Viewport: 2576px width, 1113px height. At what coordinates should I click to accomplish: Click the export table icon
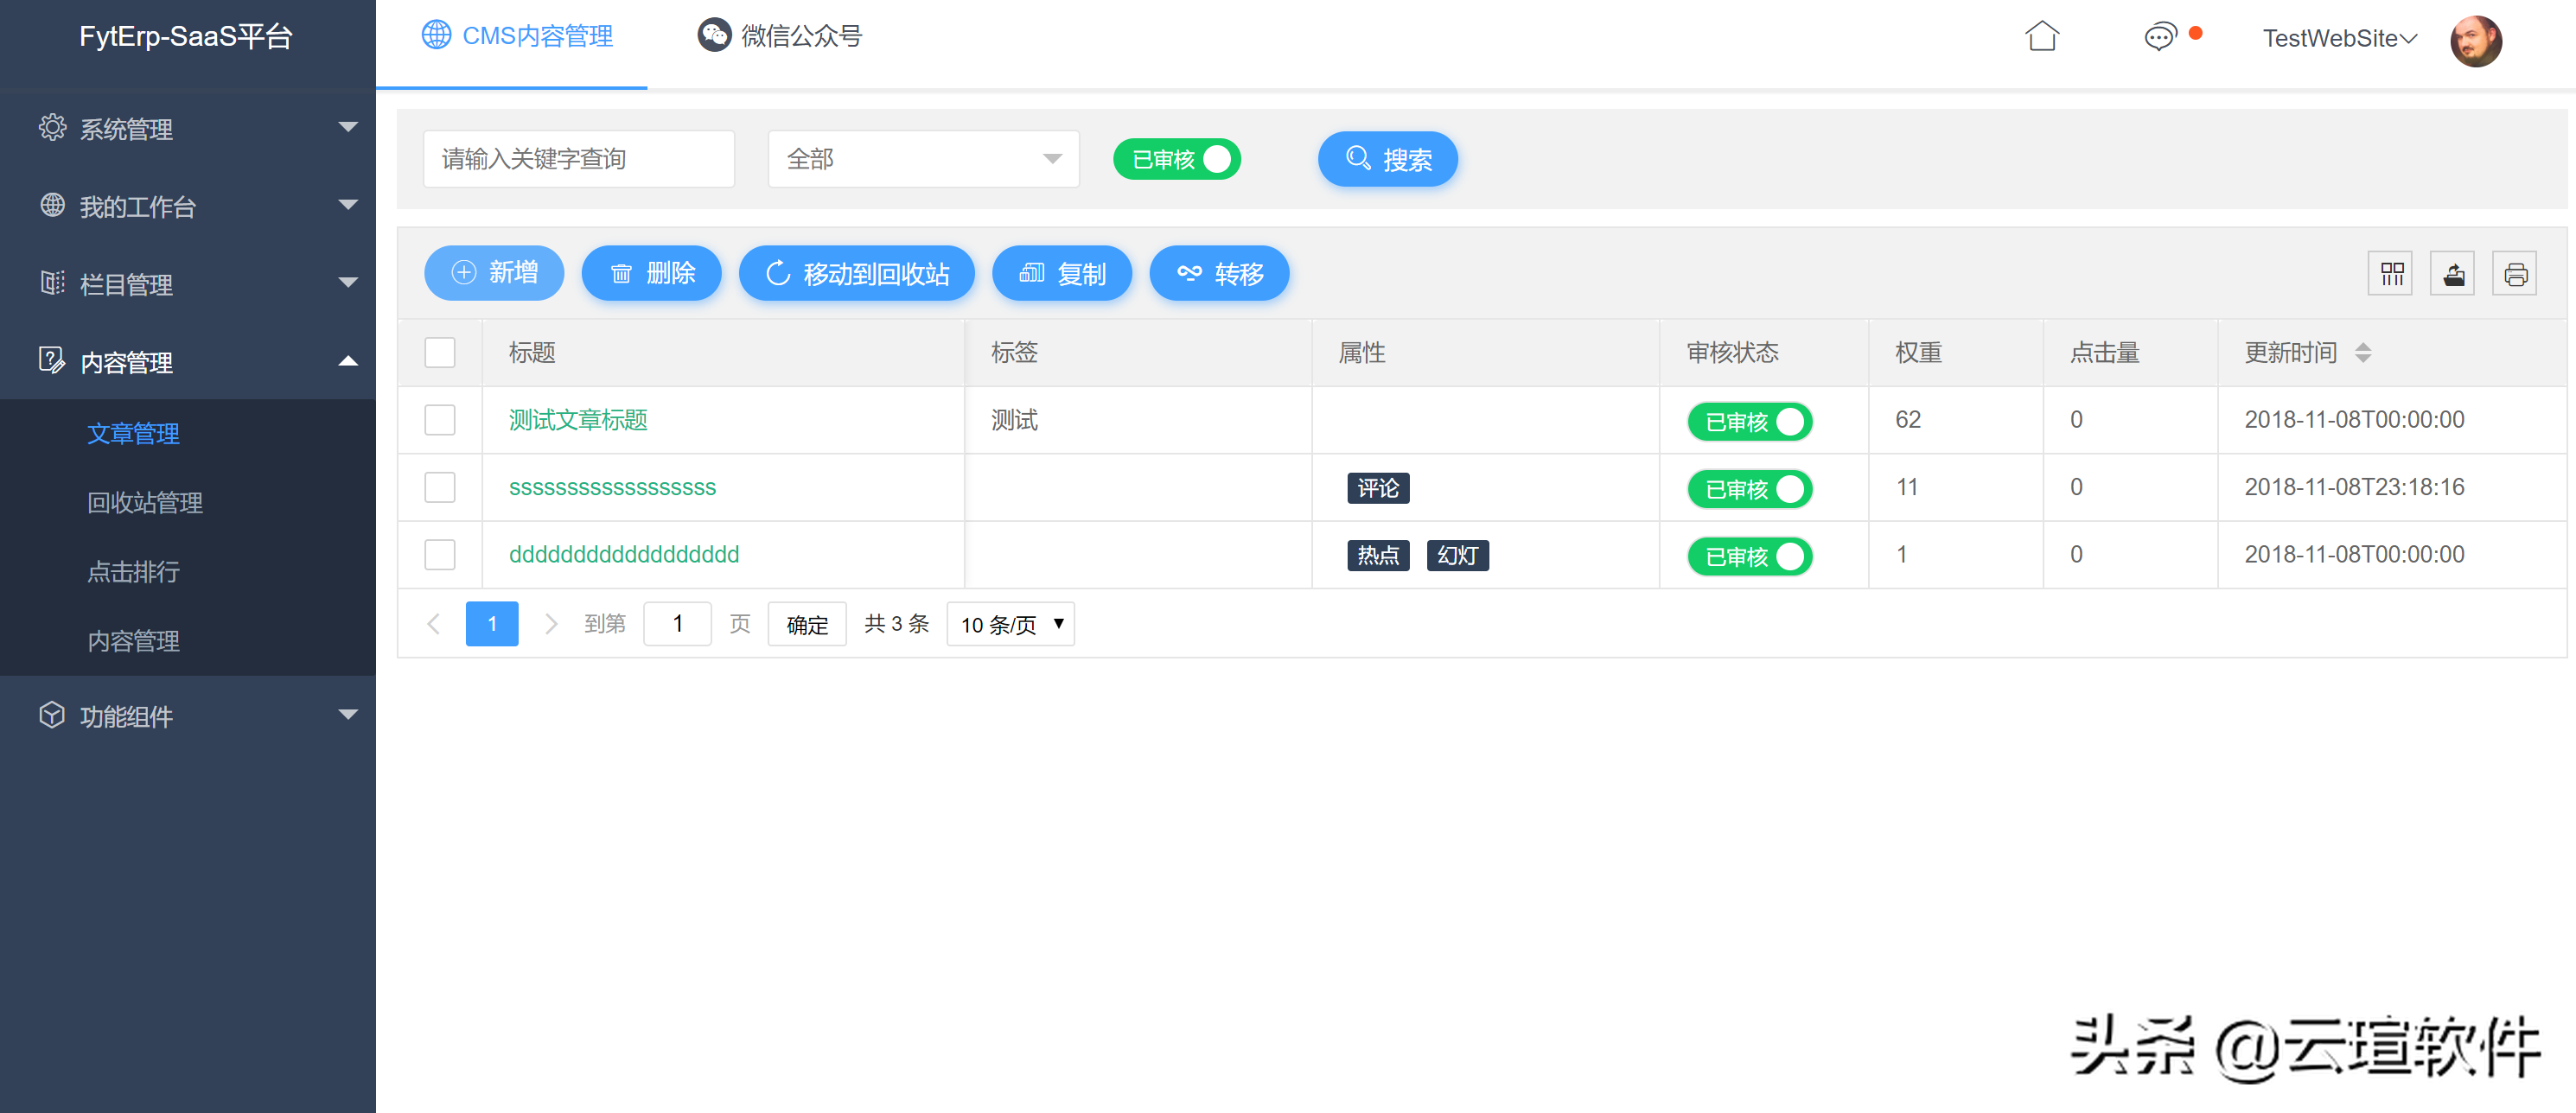tap(2453, 274)
